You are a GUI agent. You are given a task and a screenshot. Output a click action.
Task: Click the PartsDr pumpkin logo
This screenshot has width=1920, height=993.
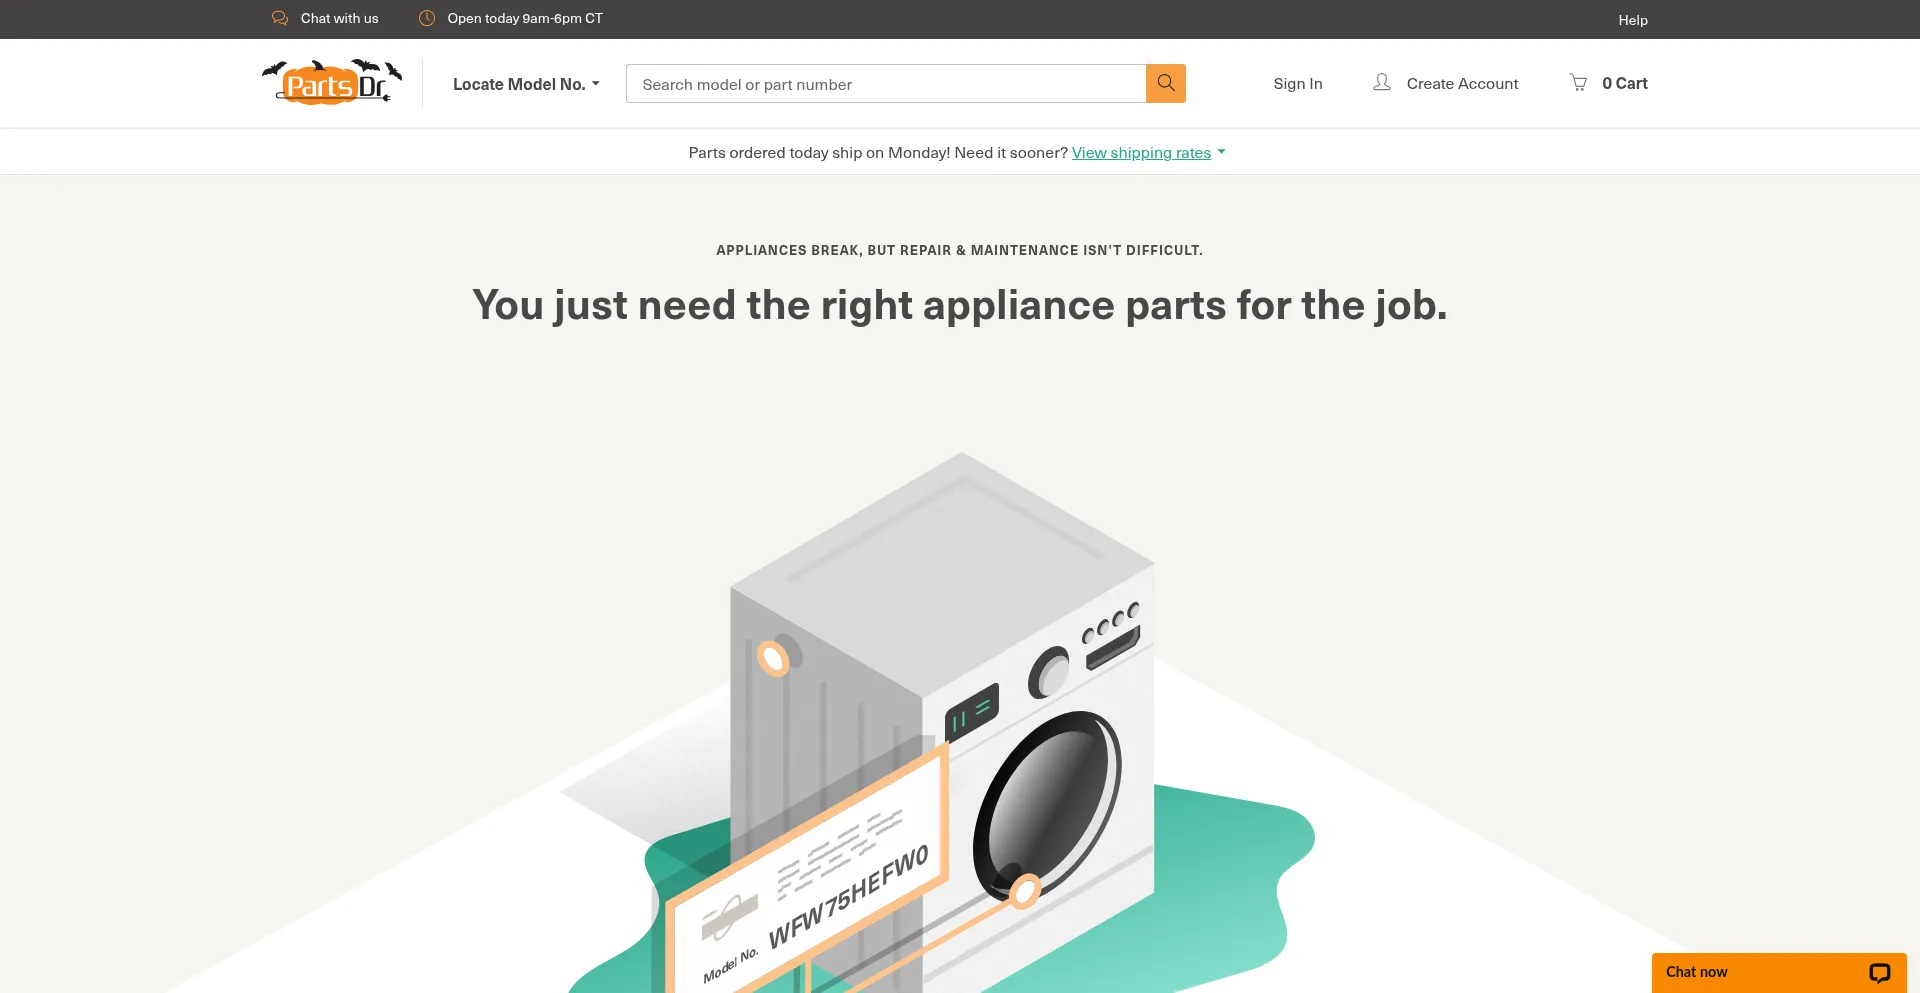[x=332, y=83]
